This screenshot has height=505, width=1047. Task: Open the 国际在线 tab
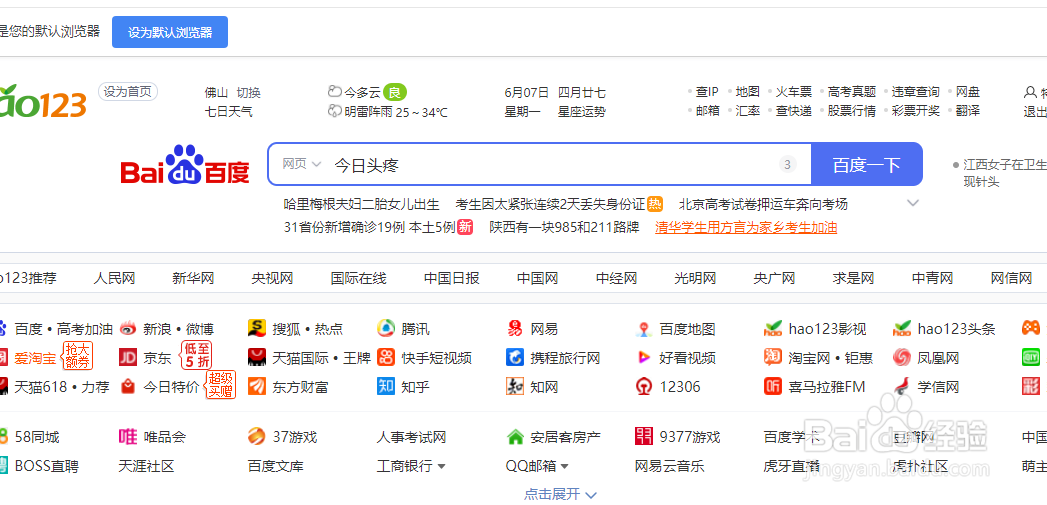pyautogui.click(x=359, y=279)
